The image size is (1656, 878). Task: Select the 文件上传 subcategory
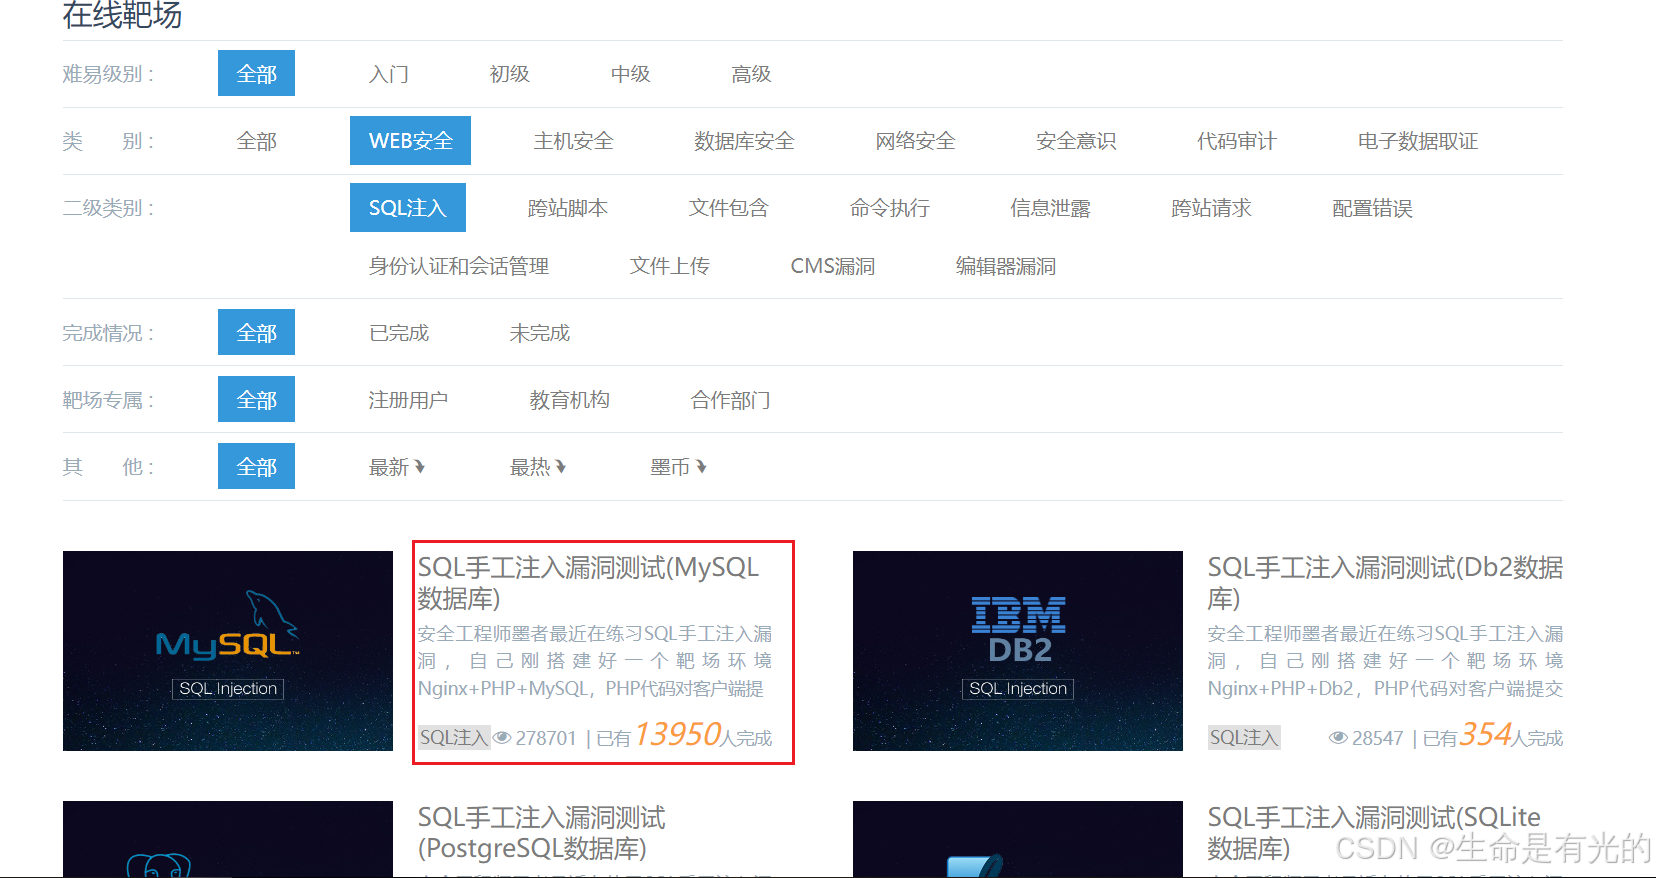coord(670,266)
